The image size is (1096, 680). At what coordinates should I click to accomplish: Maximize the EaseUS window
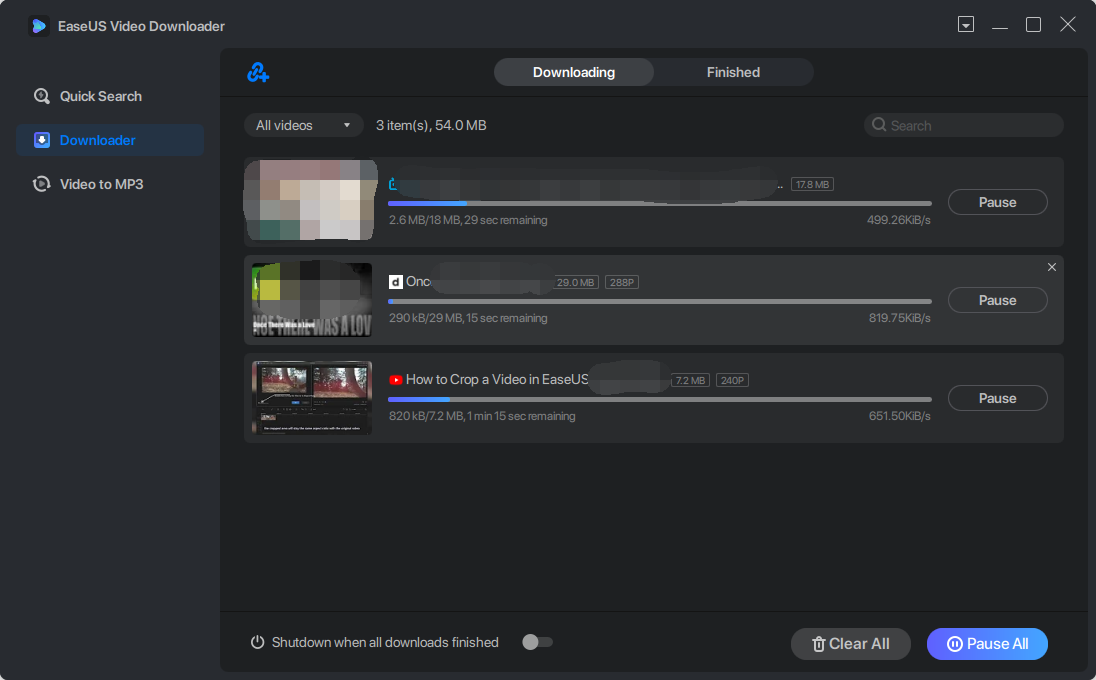point(1034,24)
